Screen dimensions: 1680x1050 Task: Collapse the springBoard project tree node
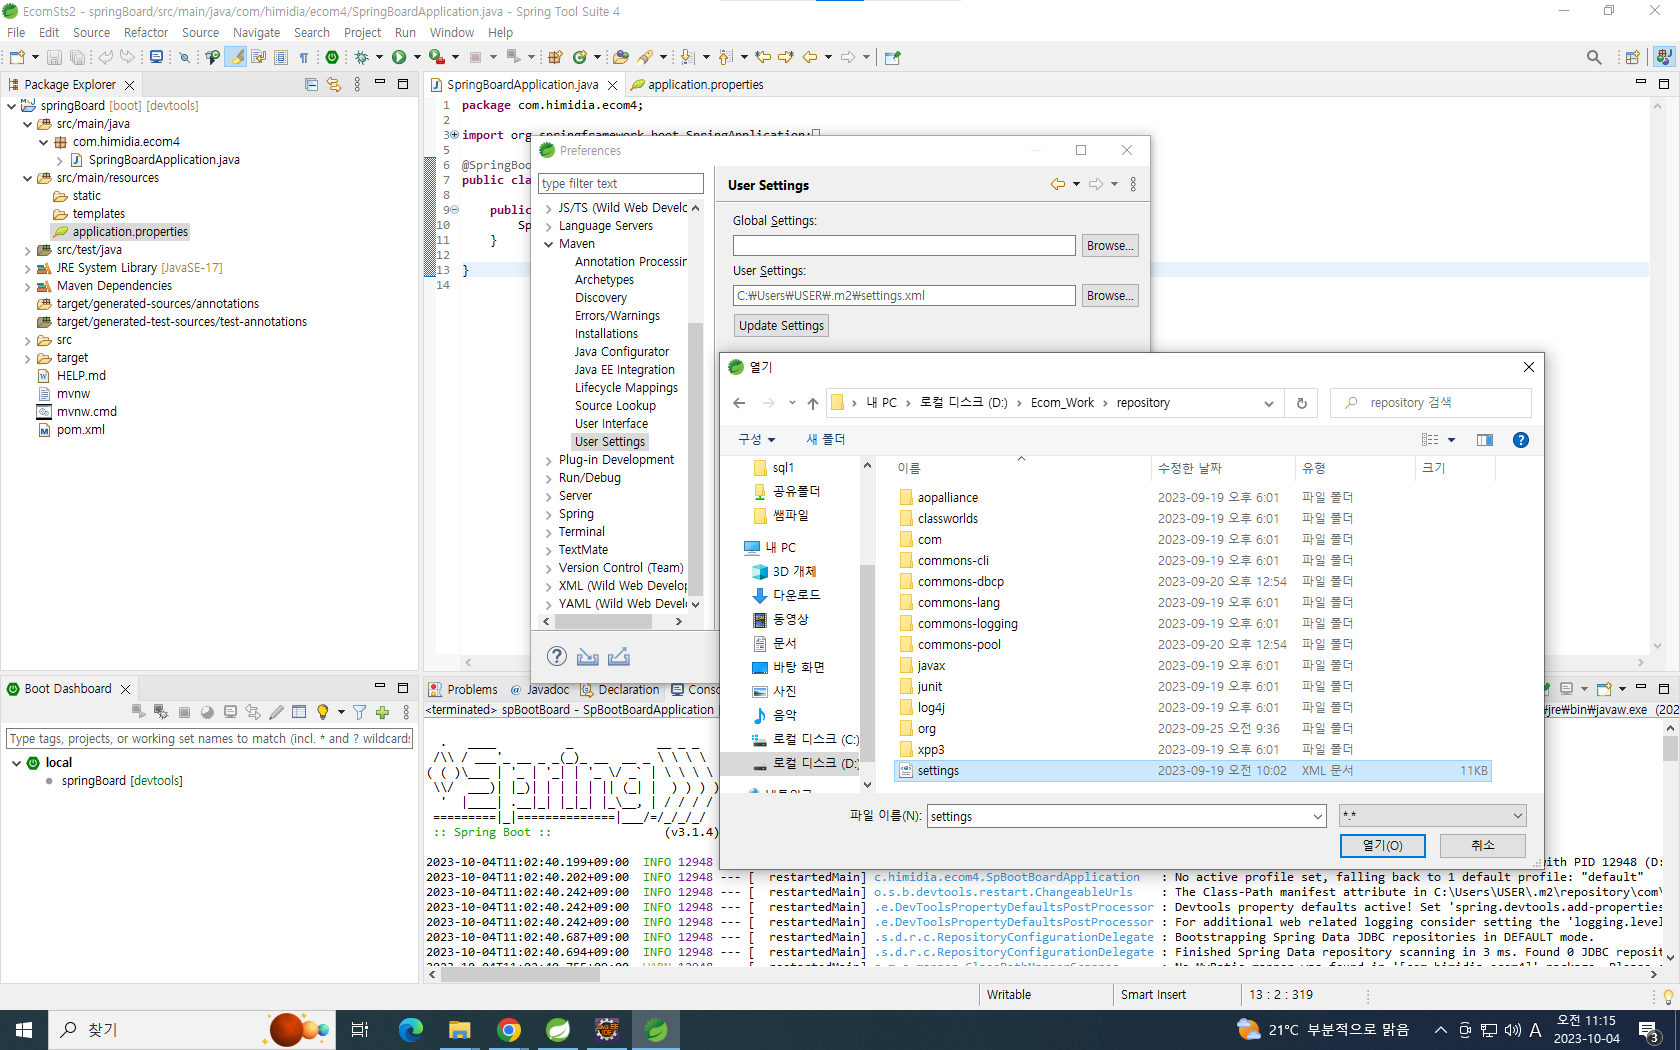pos(11,106)
